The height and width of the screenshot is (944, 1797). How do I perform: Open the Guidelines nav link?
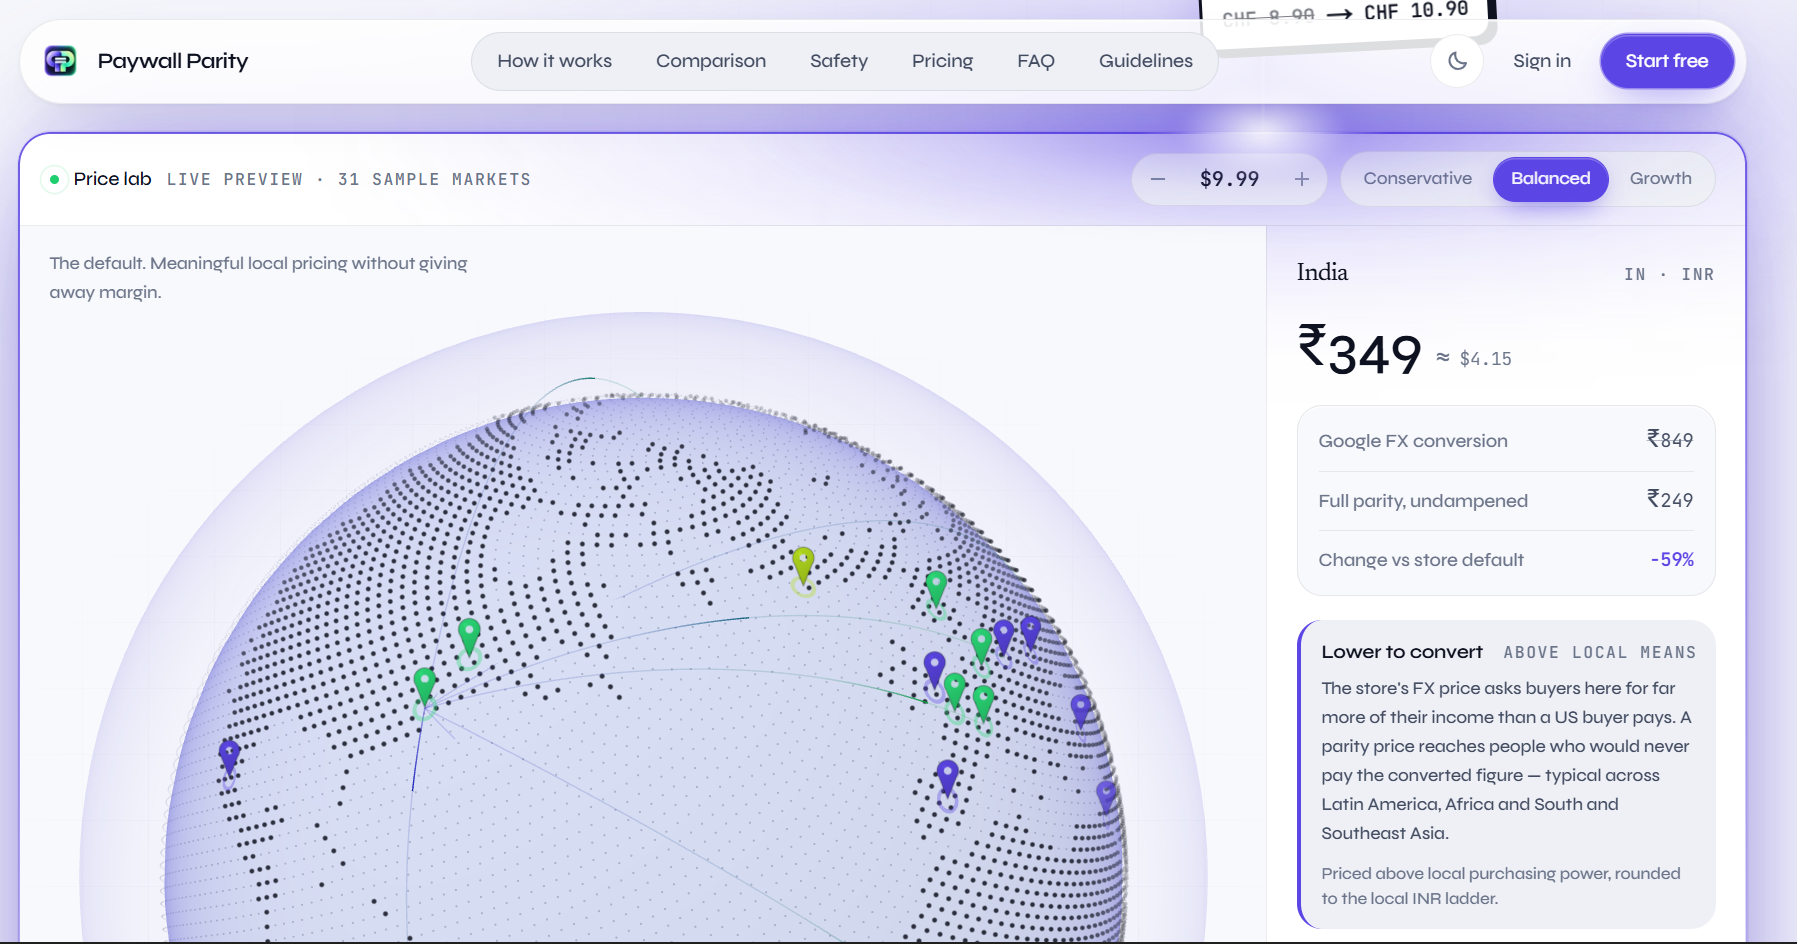coord(1146,61)
